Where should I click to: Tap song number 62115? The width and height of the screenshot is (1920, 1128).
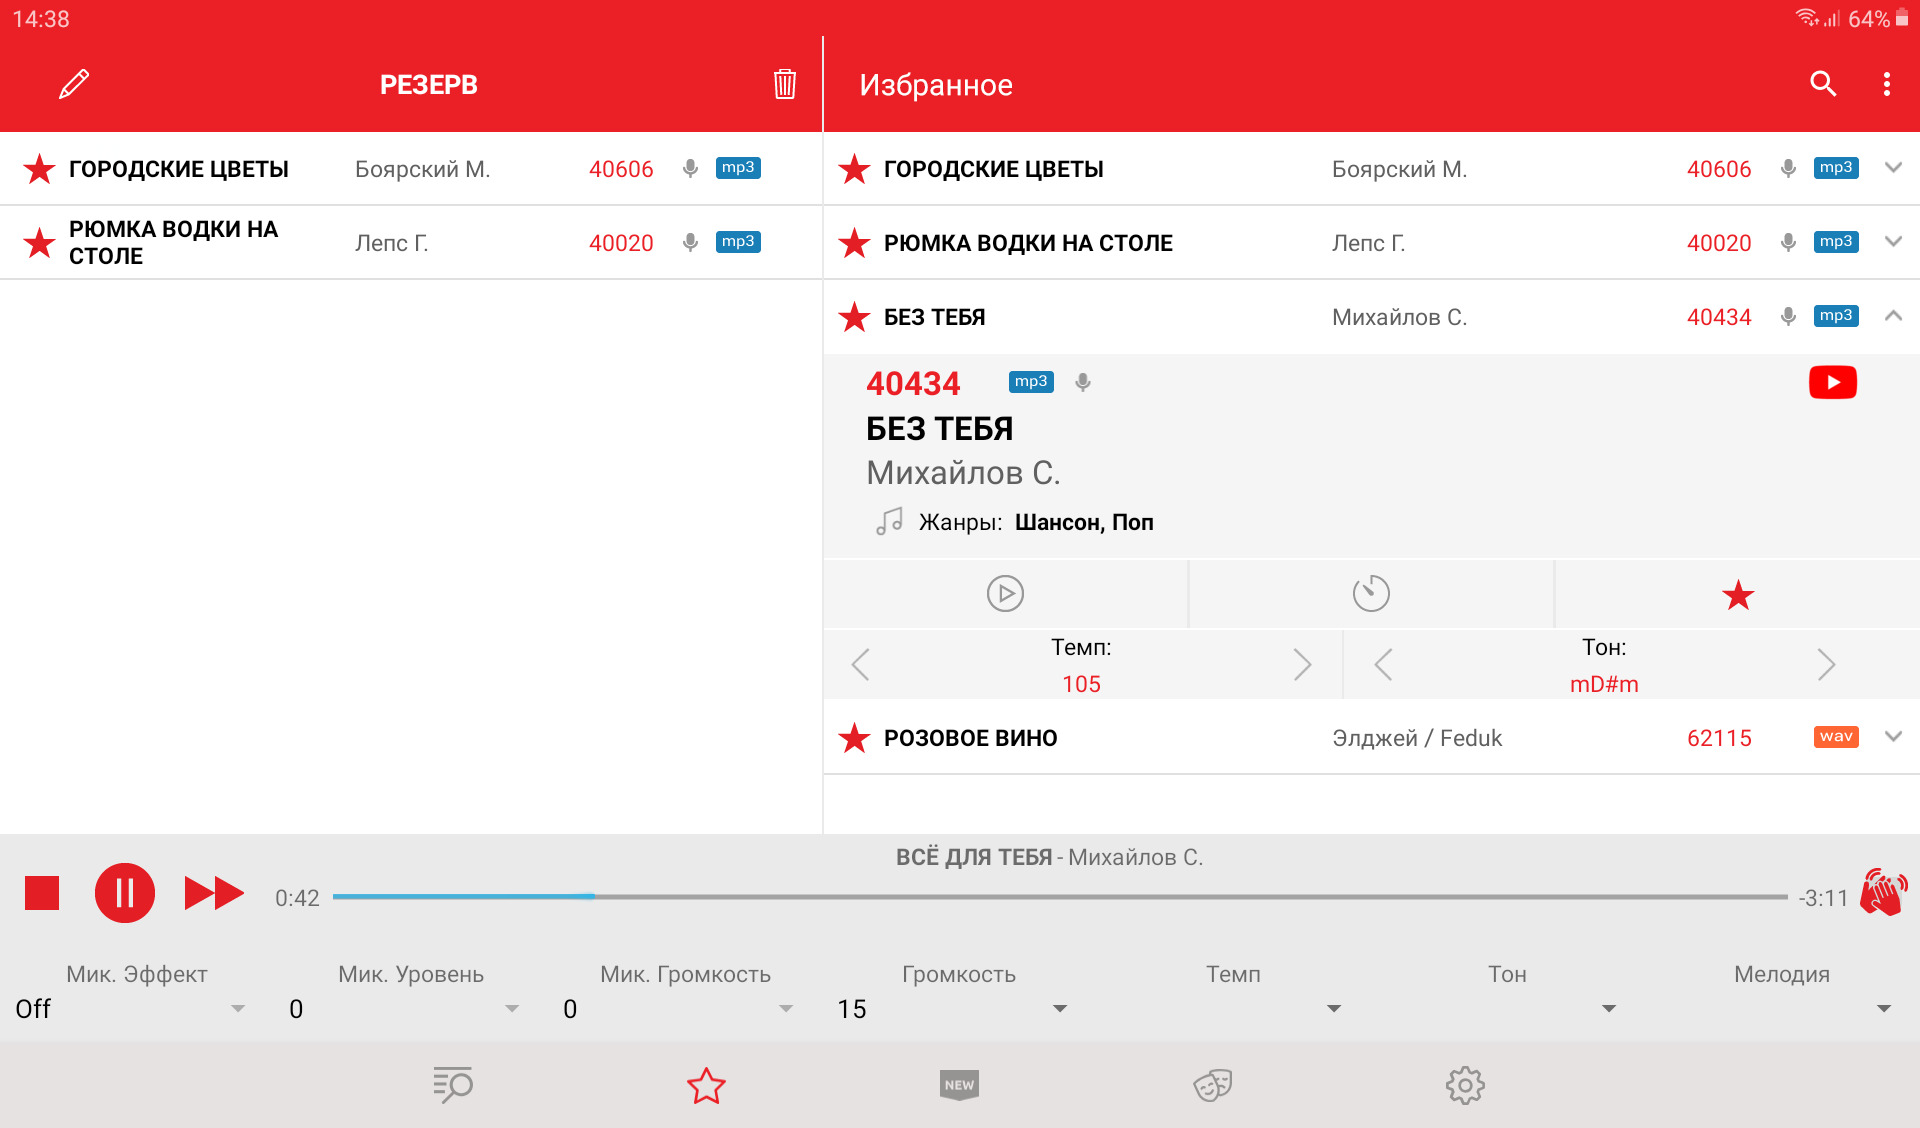(x=1719, y=738)
